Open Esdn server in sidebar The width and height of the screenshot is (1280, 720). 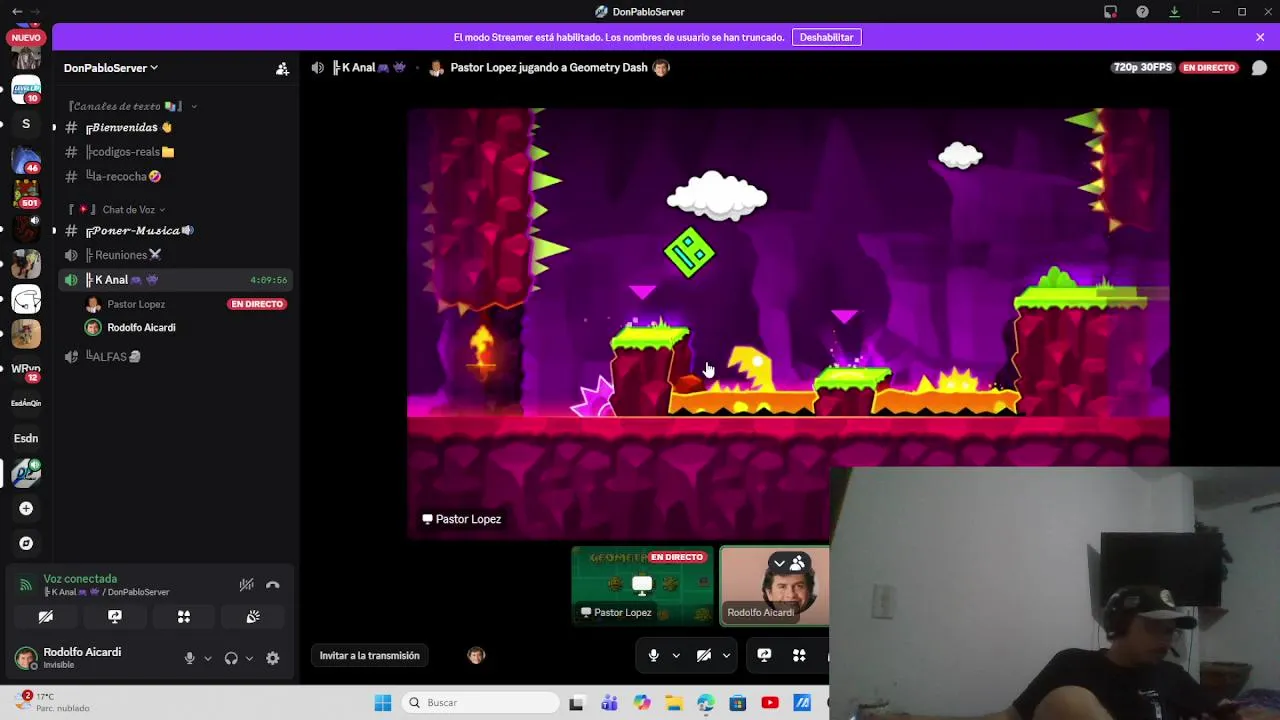26,439
